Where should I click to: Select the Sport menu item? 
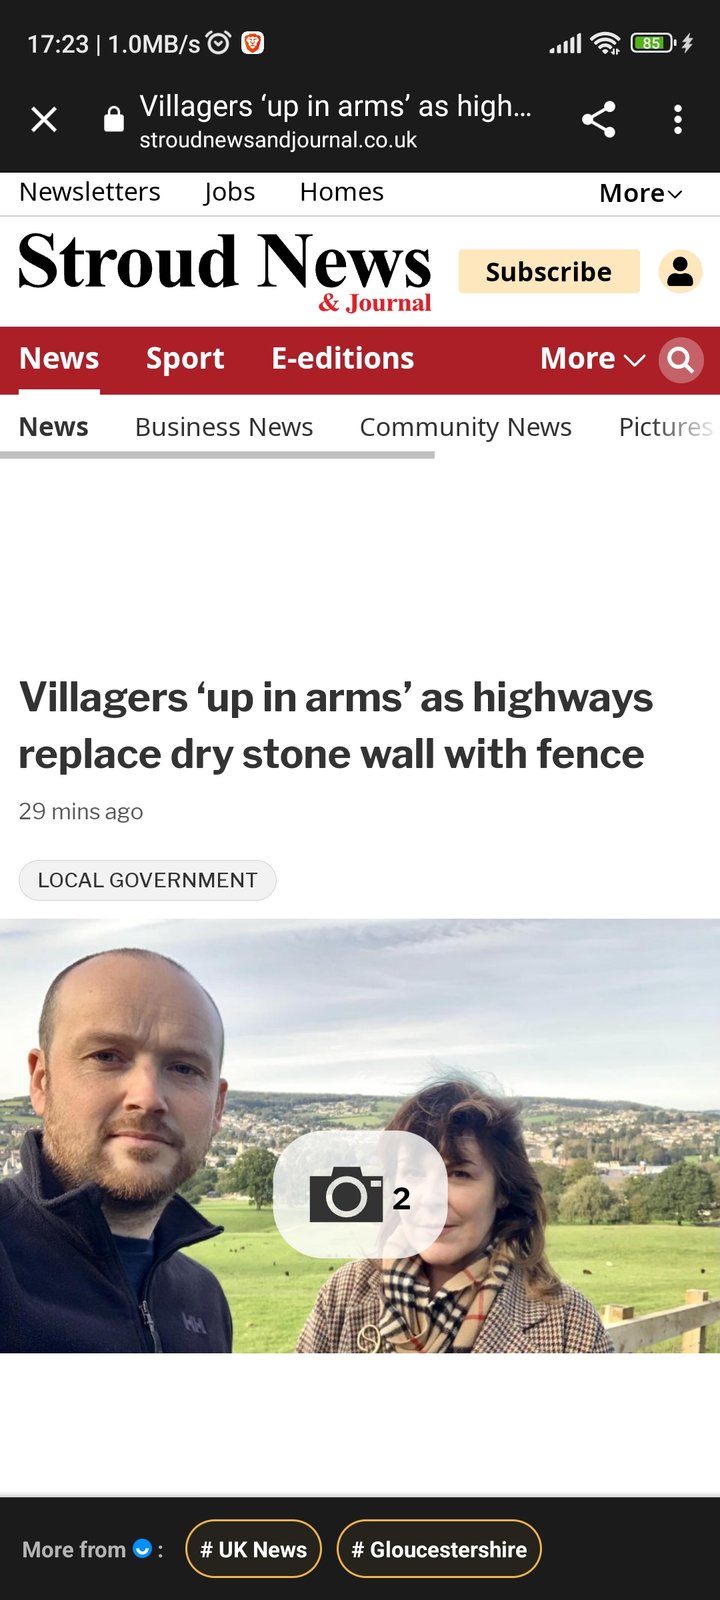pos(185,359)
